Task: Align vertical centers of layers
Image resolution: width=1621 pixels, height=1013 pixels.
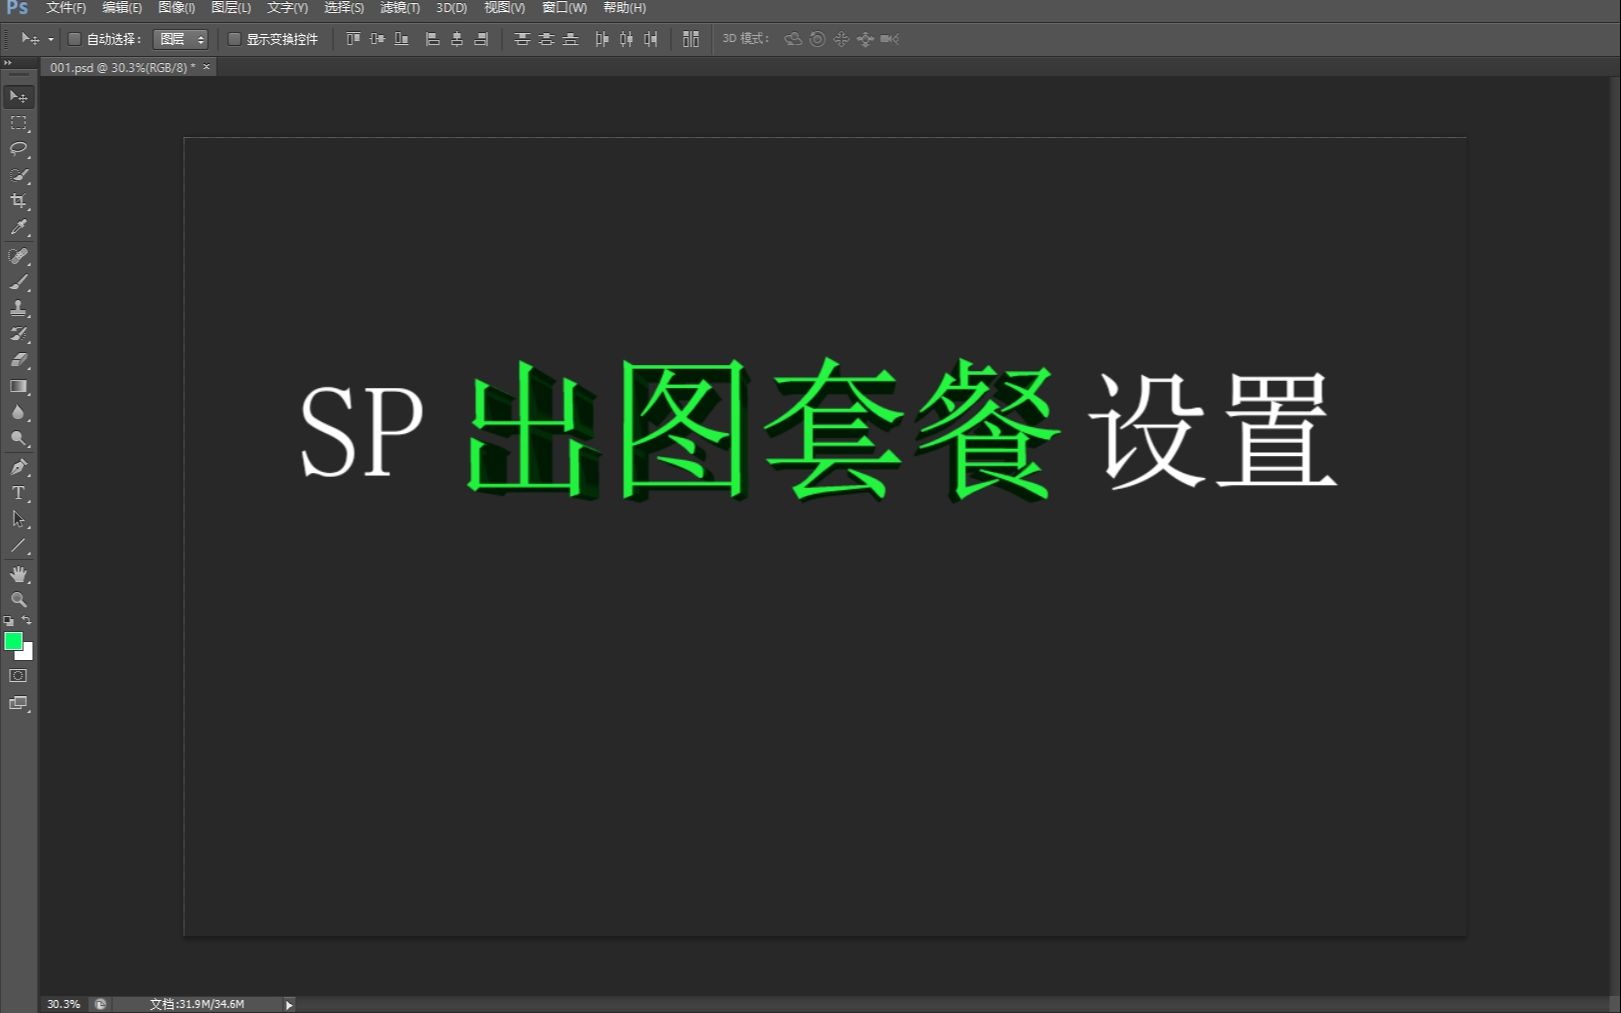Action: point(377,39)
